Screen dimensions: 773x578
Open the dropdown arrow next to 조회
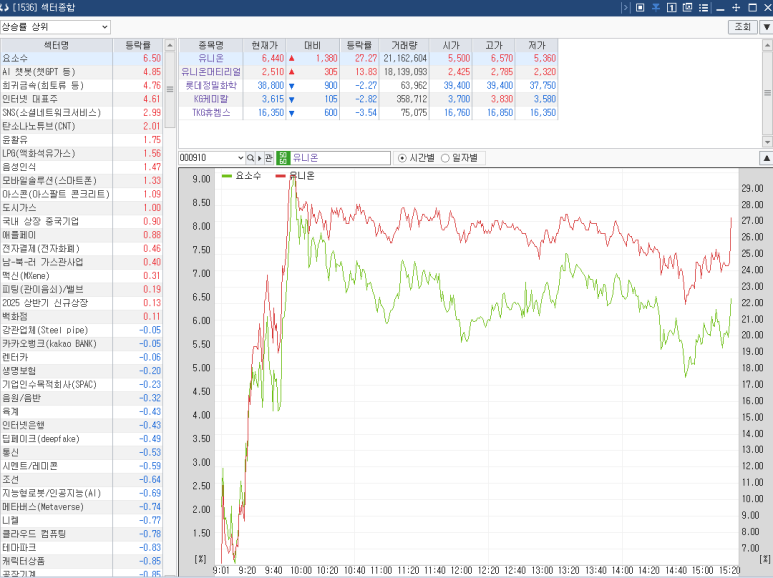pyautogui.click(x=767, y=27)
